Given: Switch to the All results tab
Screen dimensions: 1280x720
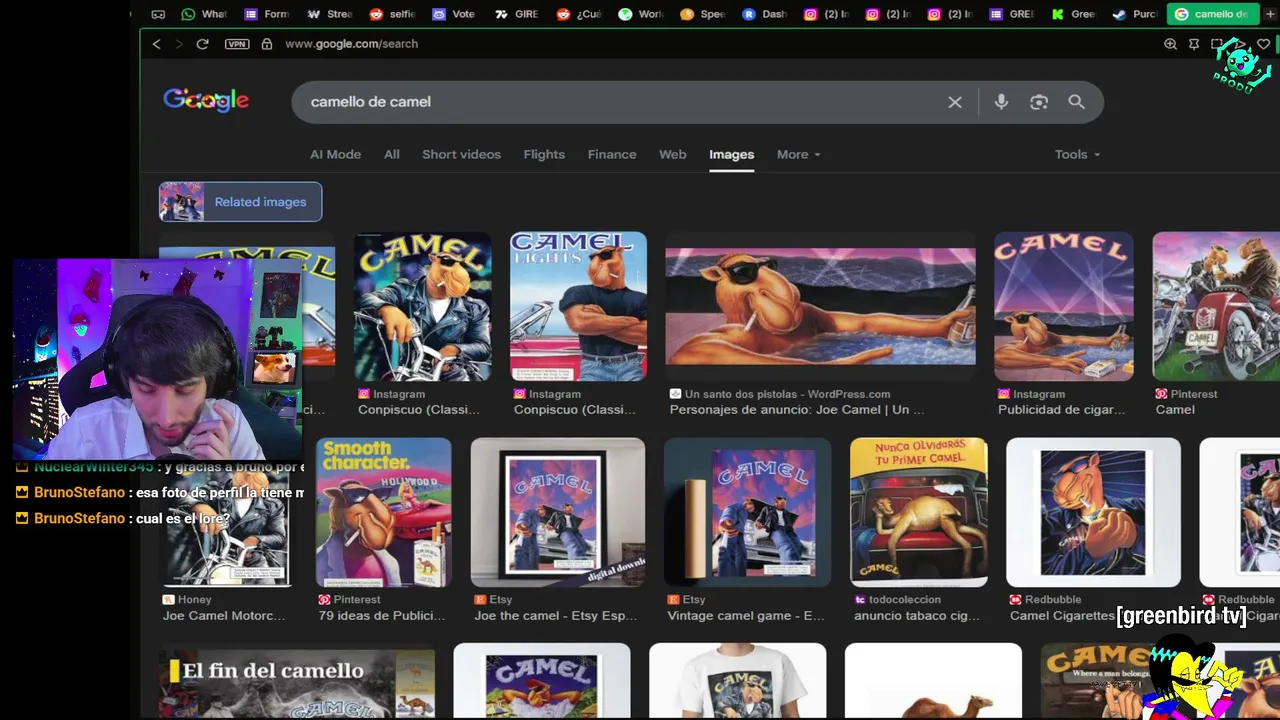Looking at the screenshot, I should [392, 154].
